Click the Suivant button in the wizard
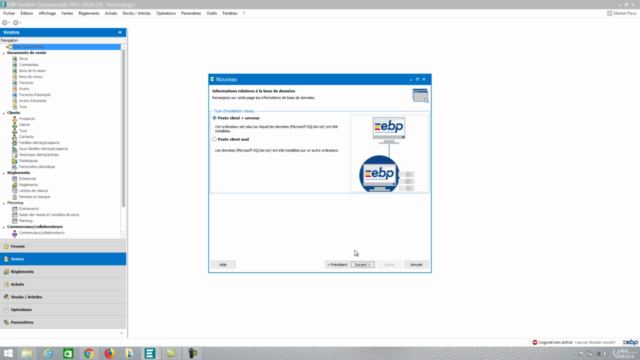Viewport: 640px width, 360px height. coord(362,265)
